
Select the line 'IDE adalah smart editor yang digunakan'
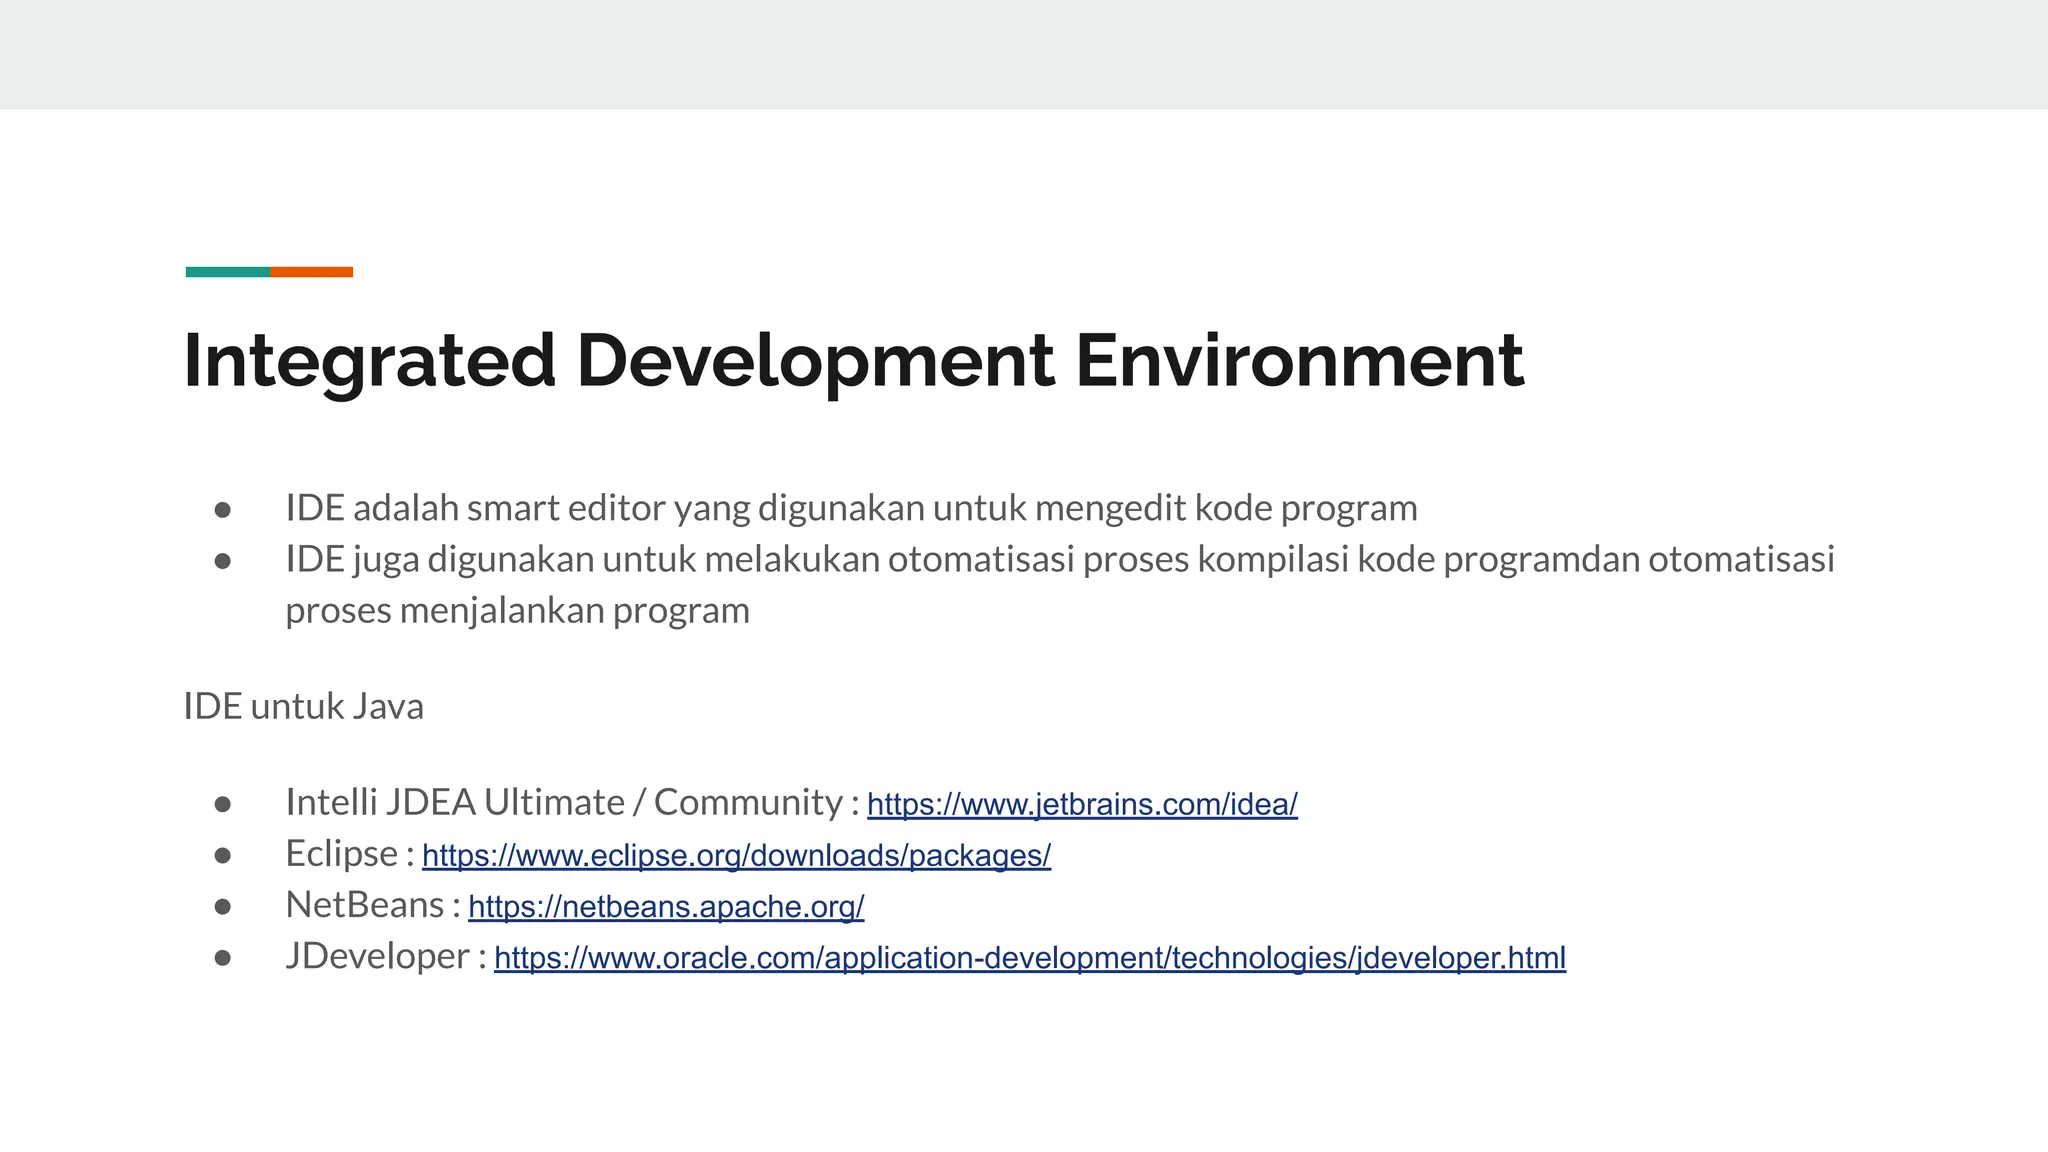pos(851,508)
